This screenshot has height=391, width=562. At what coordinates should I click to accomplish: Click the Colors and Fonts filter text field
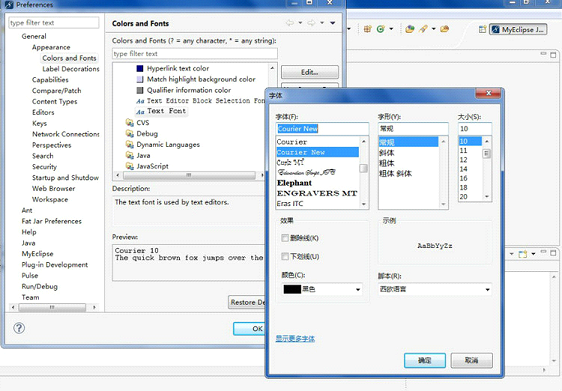click(195, 54)
